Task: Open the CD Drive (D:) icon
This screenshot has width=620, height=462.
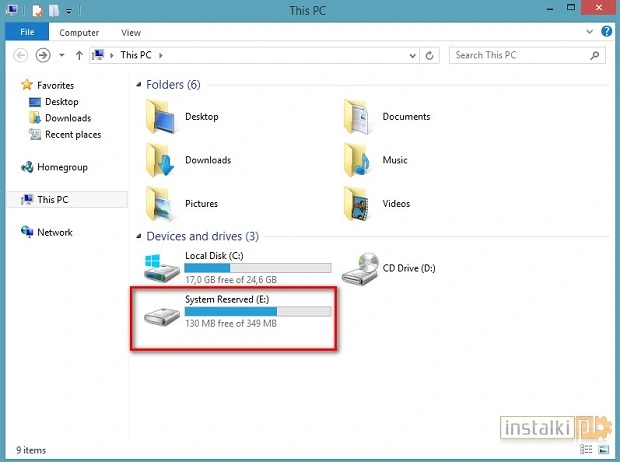Action: (x=359, y=268)
